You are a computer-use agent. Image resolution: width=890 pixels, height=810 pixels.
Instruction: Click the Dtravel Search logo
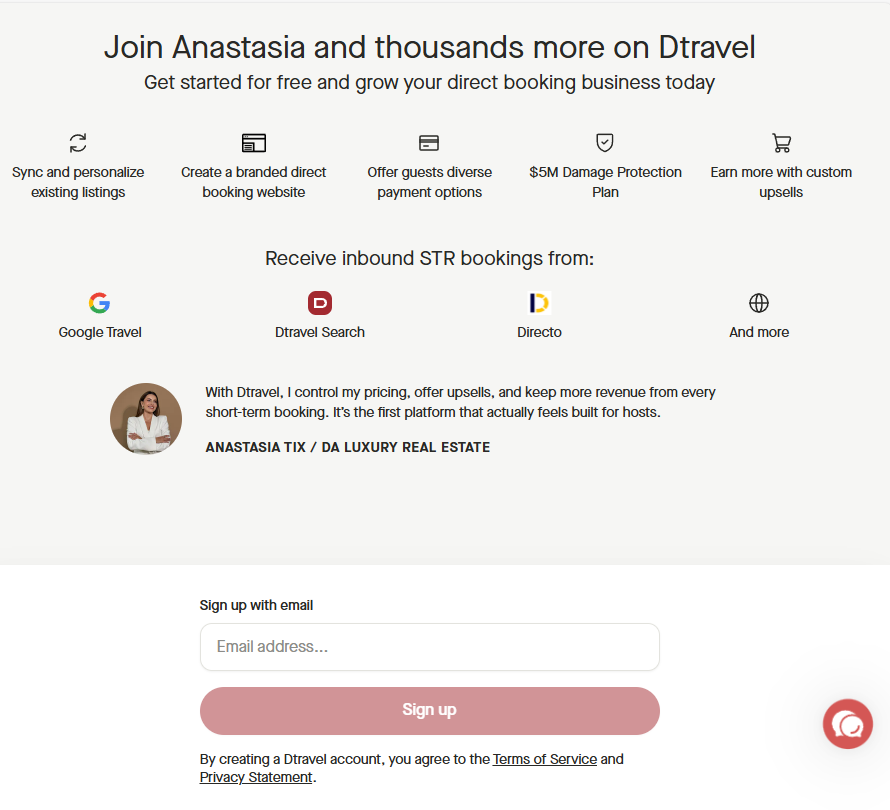(x=320, y=303)
